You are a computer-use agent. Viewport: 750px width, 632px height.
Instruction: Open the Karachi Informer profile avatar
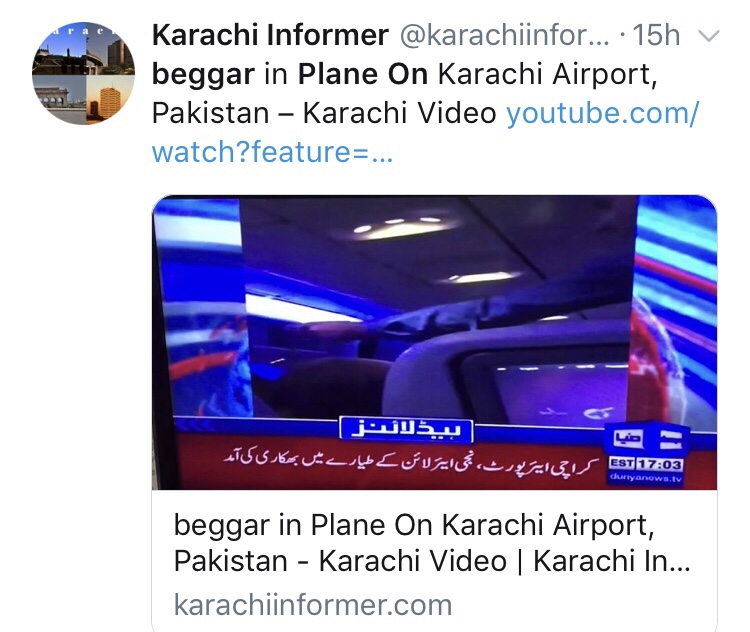(x=83, y=73)
